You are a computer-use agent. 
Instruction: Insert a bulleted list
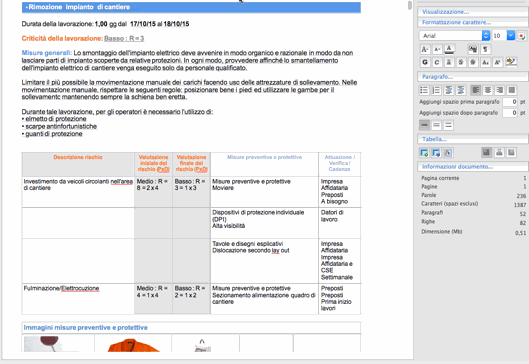pyautogui.click(x=424, y=90)
